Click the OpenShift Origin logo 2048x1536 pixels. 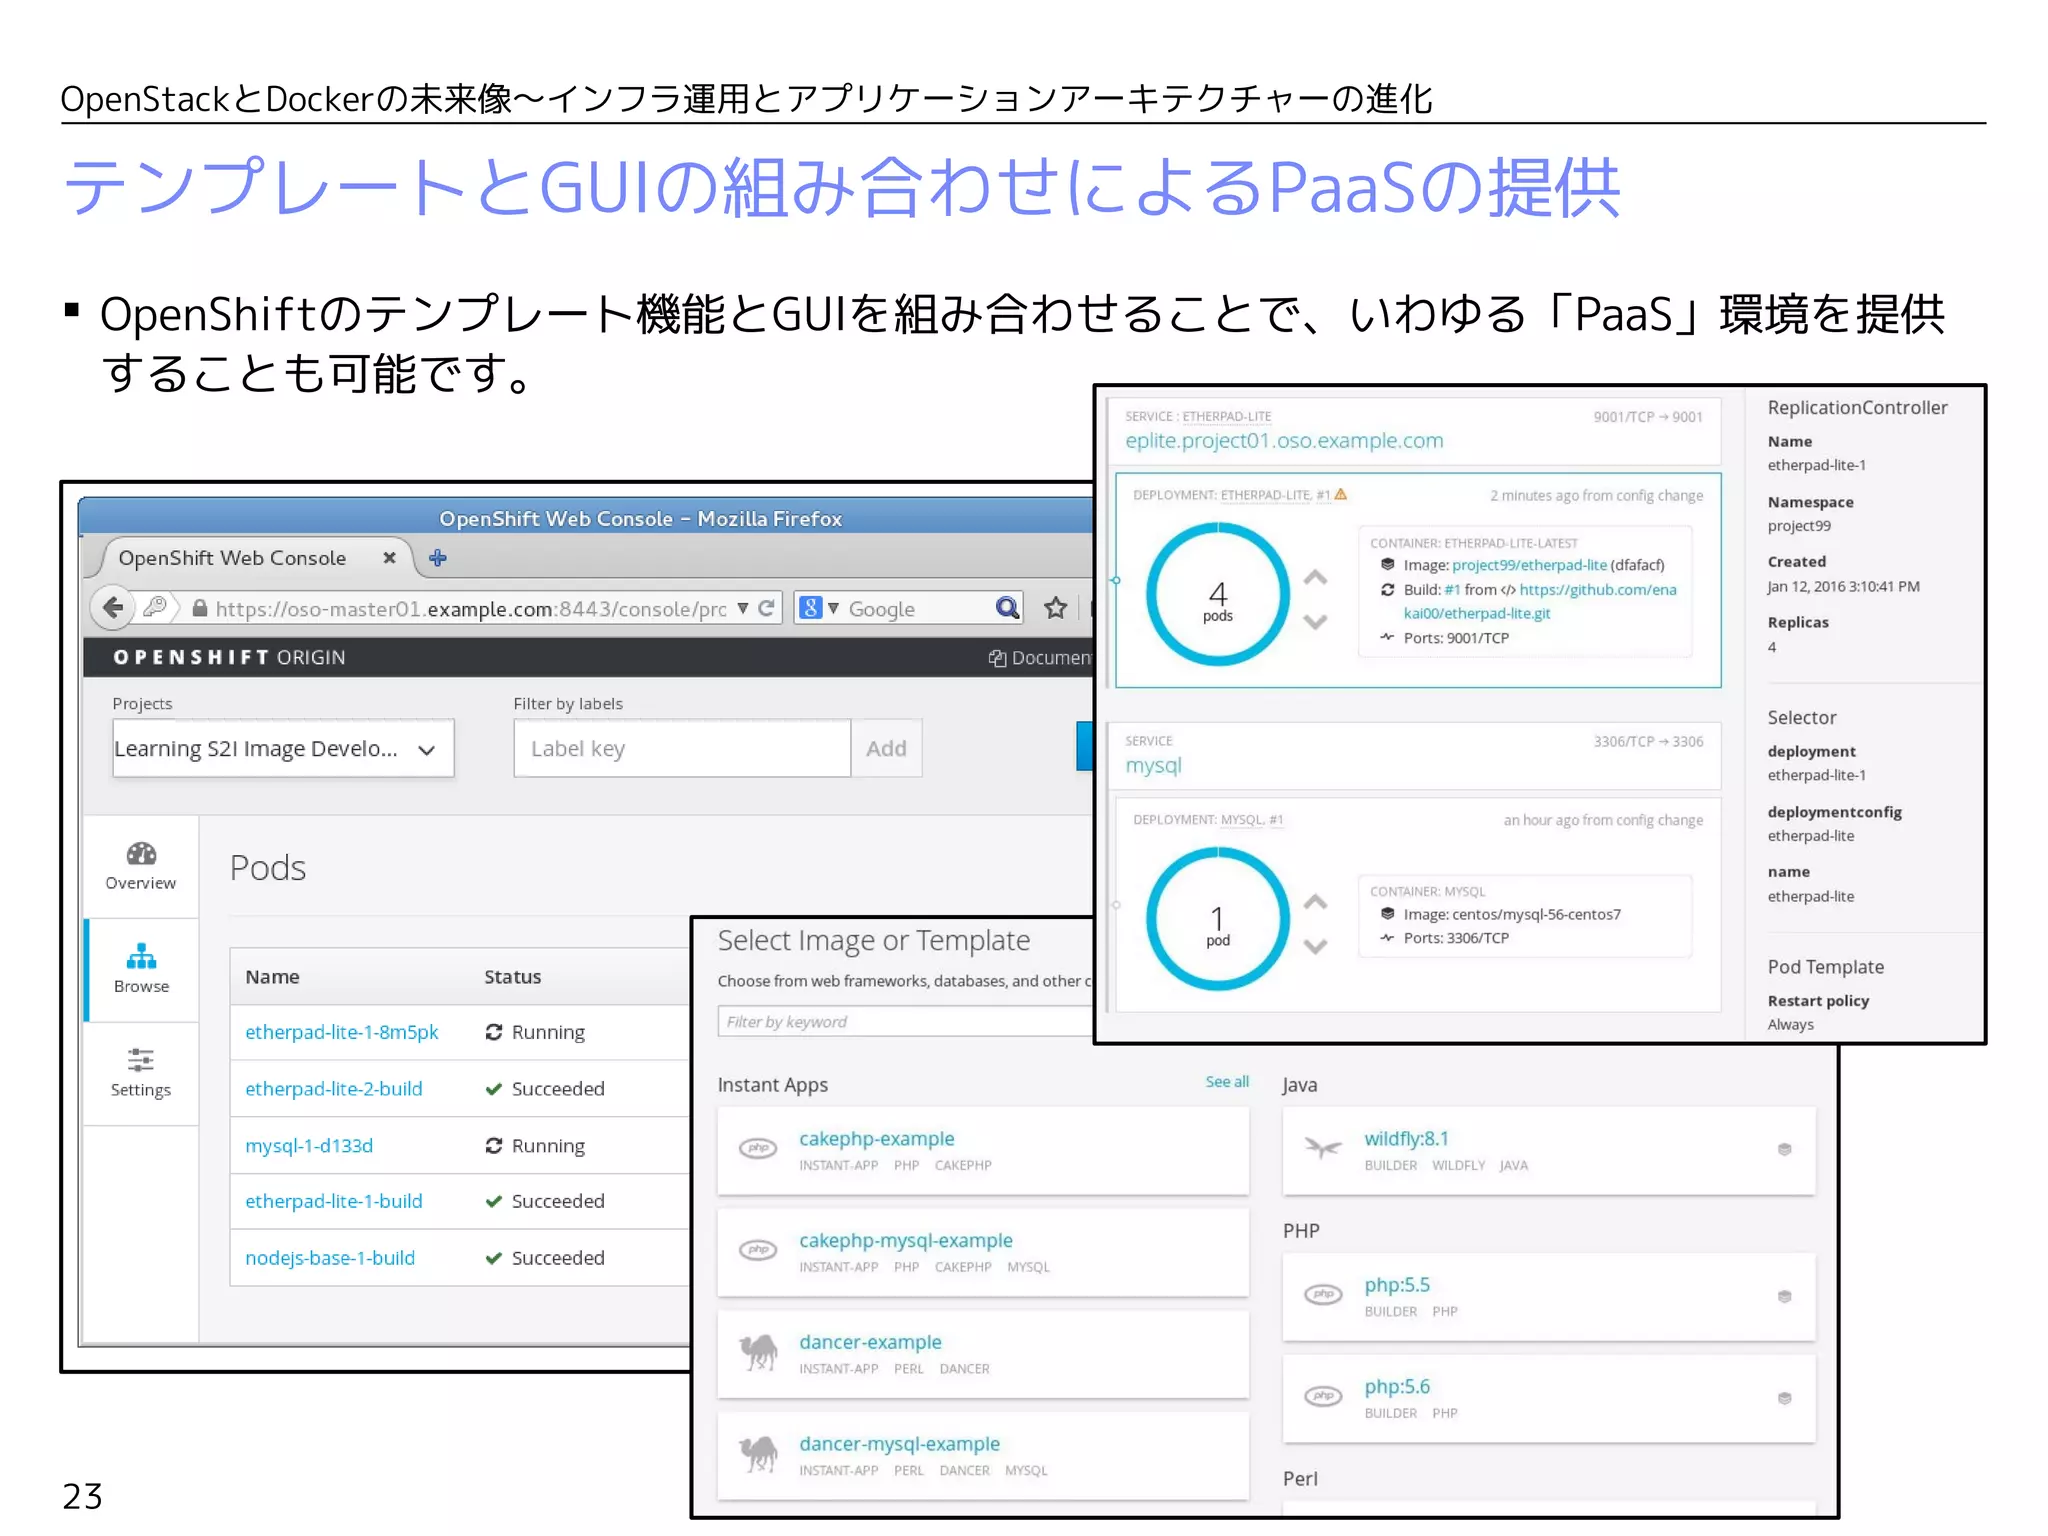(229, 657)
